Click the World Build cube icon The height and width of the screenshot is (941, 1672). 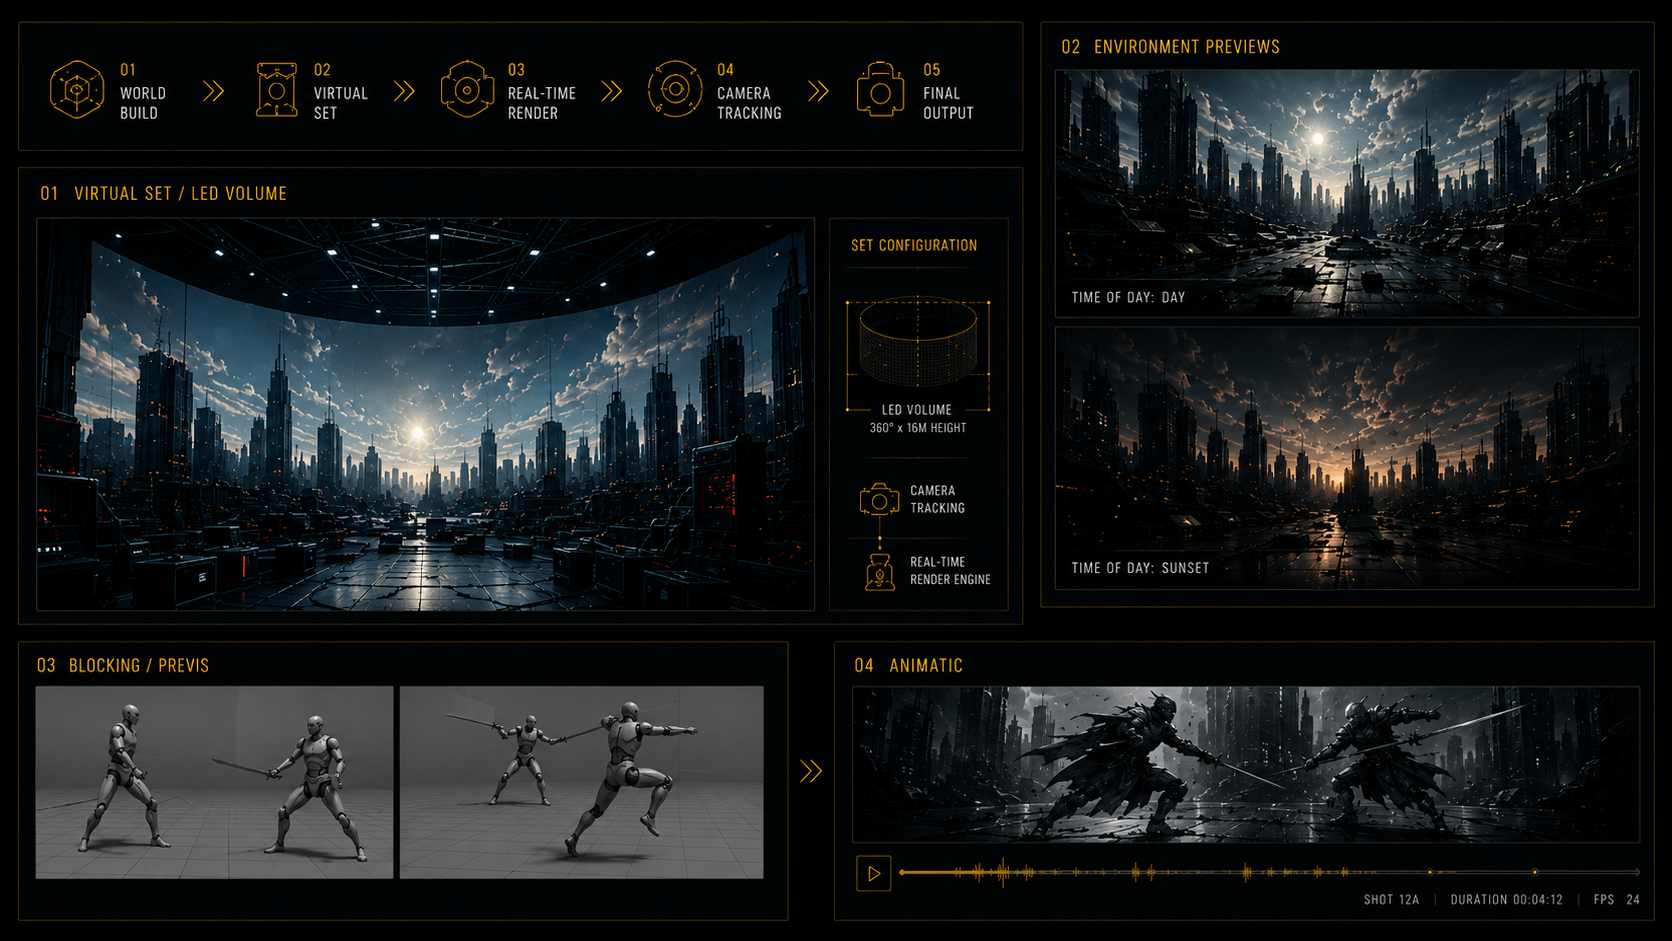[77, 90]
